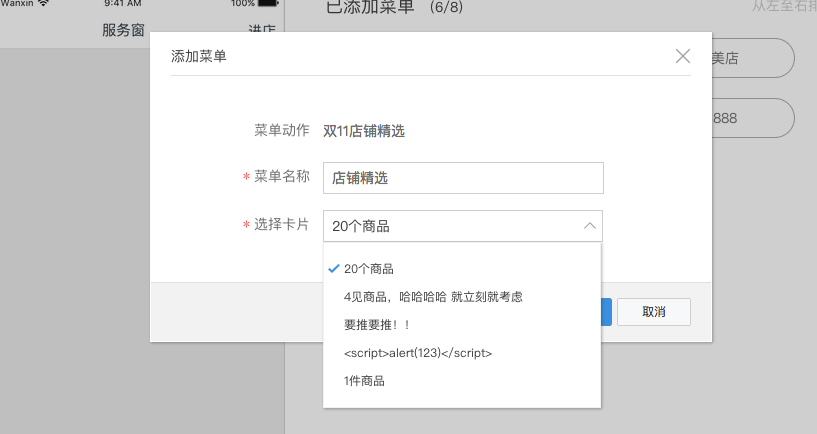Tap the 进店 menu in phone preview

tap(261, 30)
